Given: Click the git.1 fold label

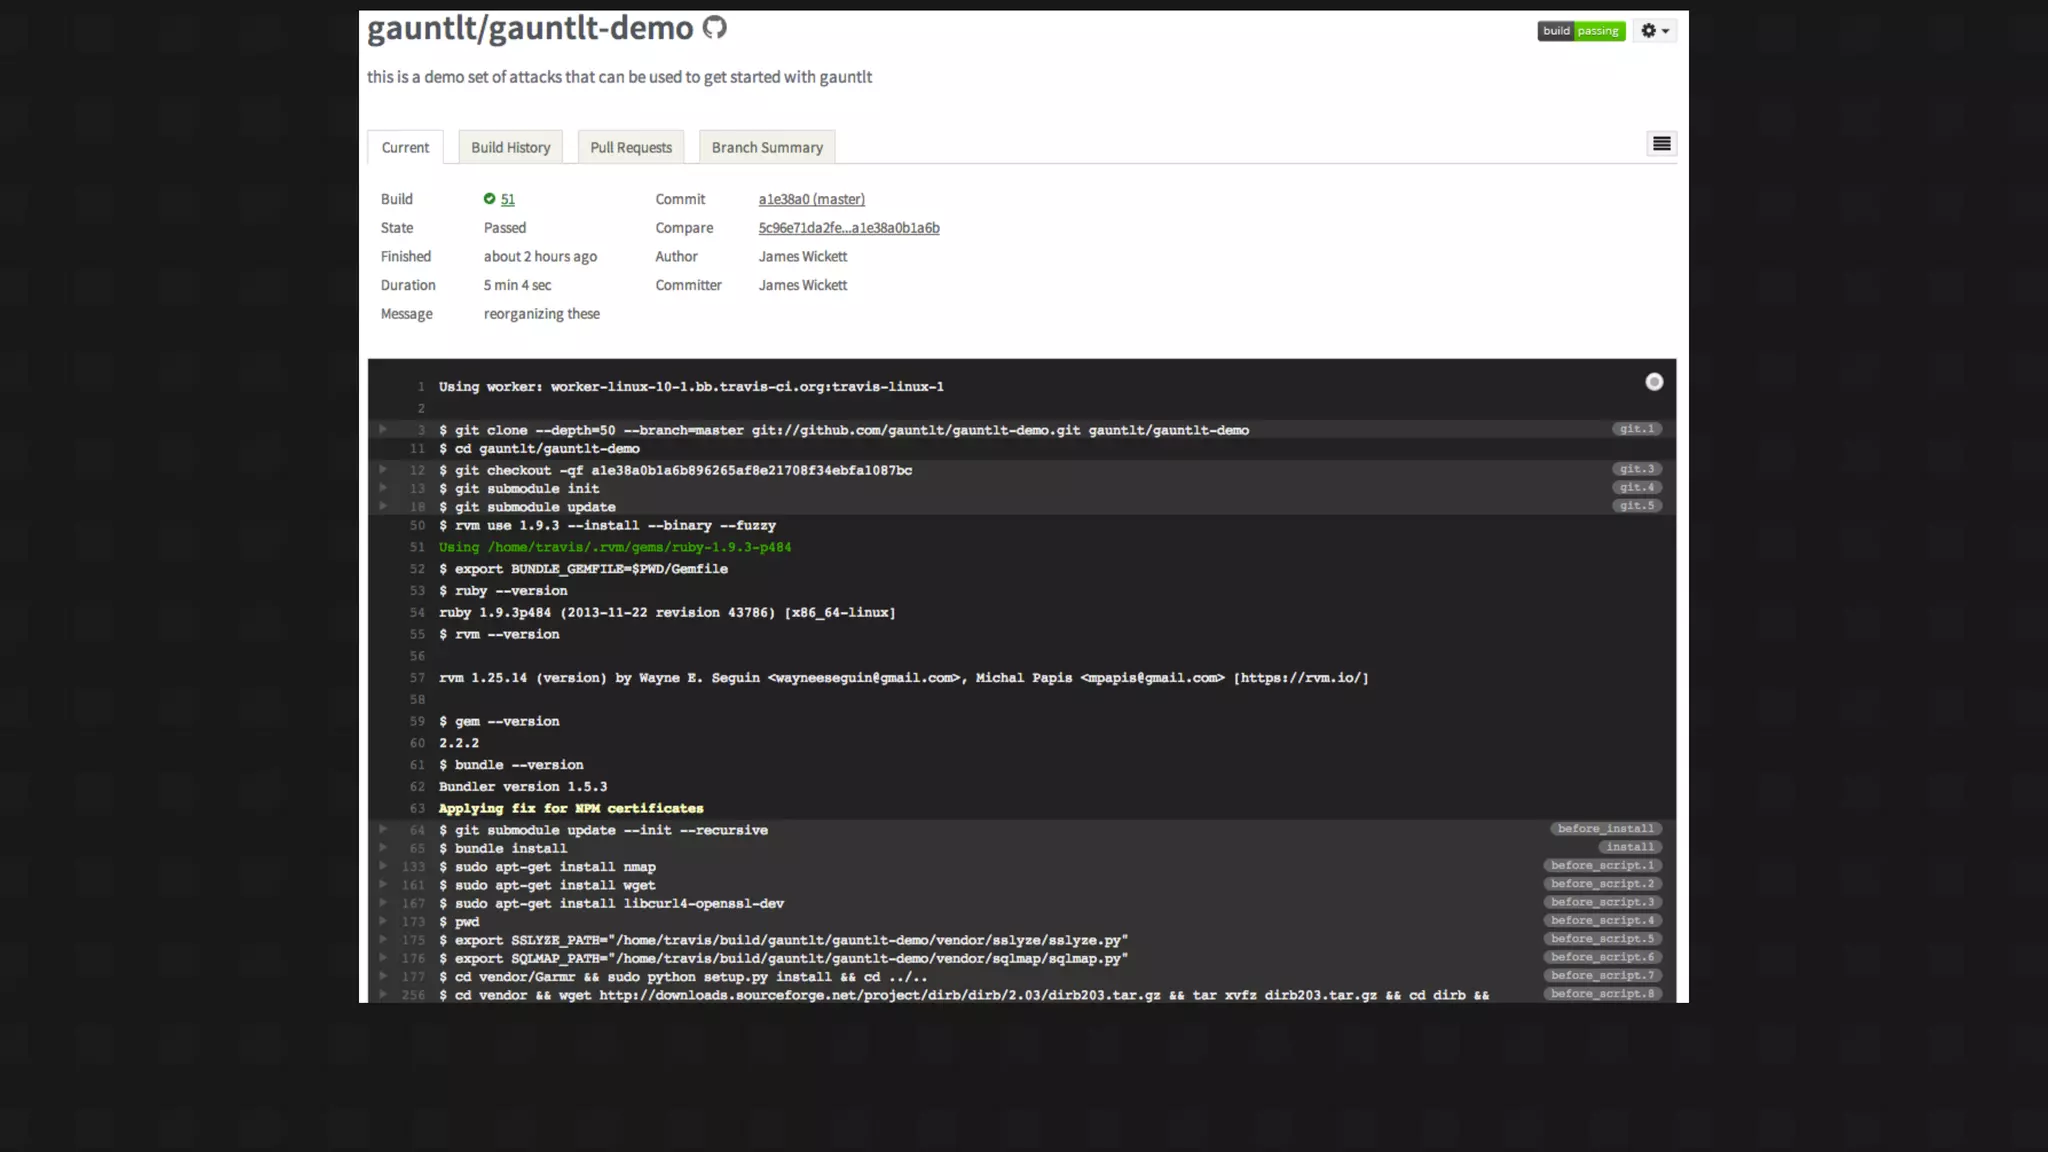Looking at the screenshot, I should pos(1636,429).
